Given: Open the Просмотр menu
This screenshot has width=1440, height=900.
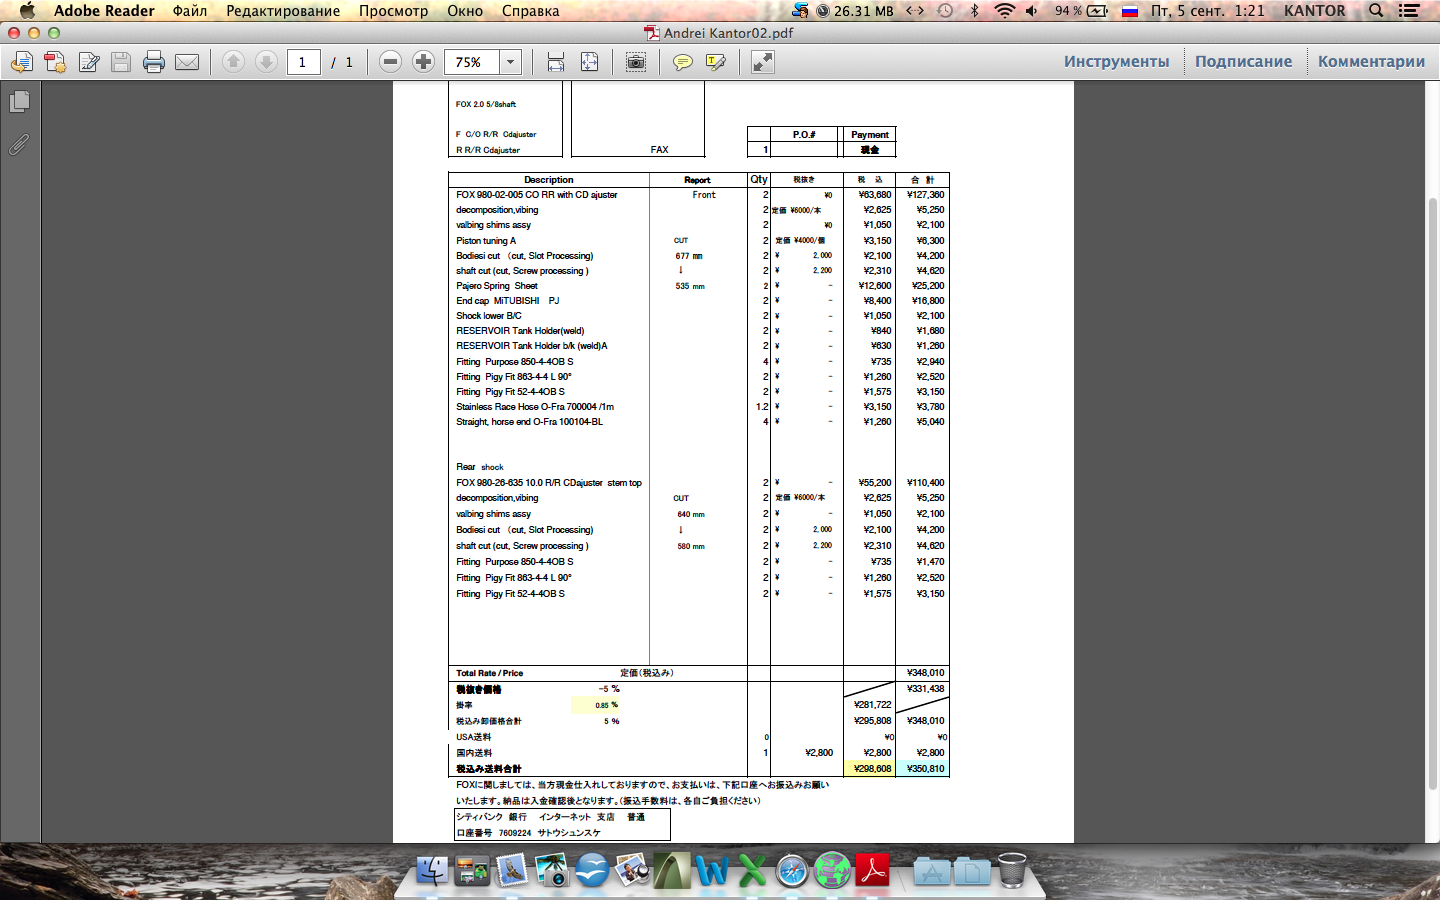Looking at the screenshot, I should click(393, 11).
